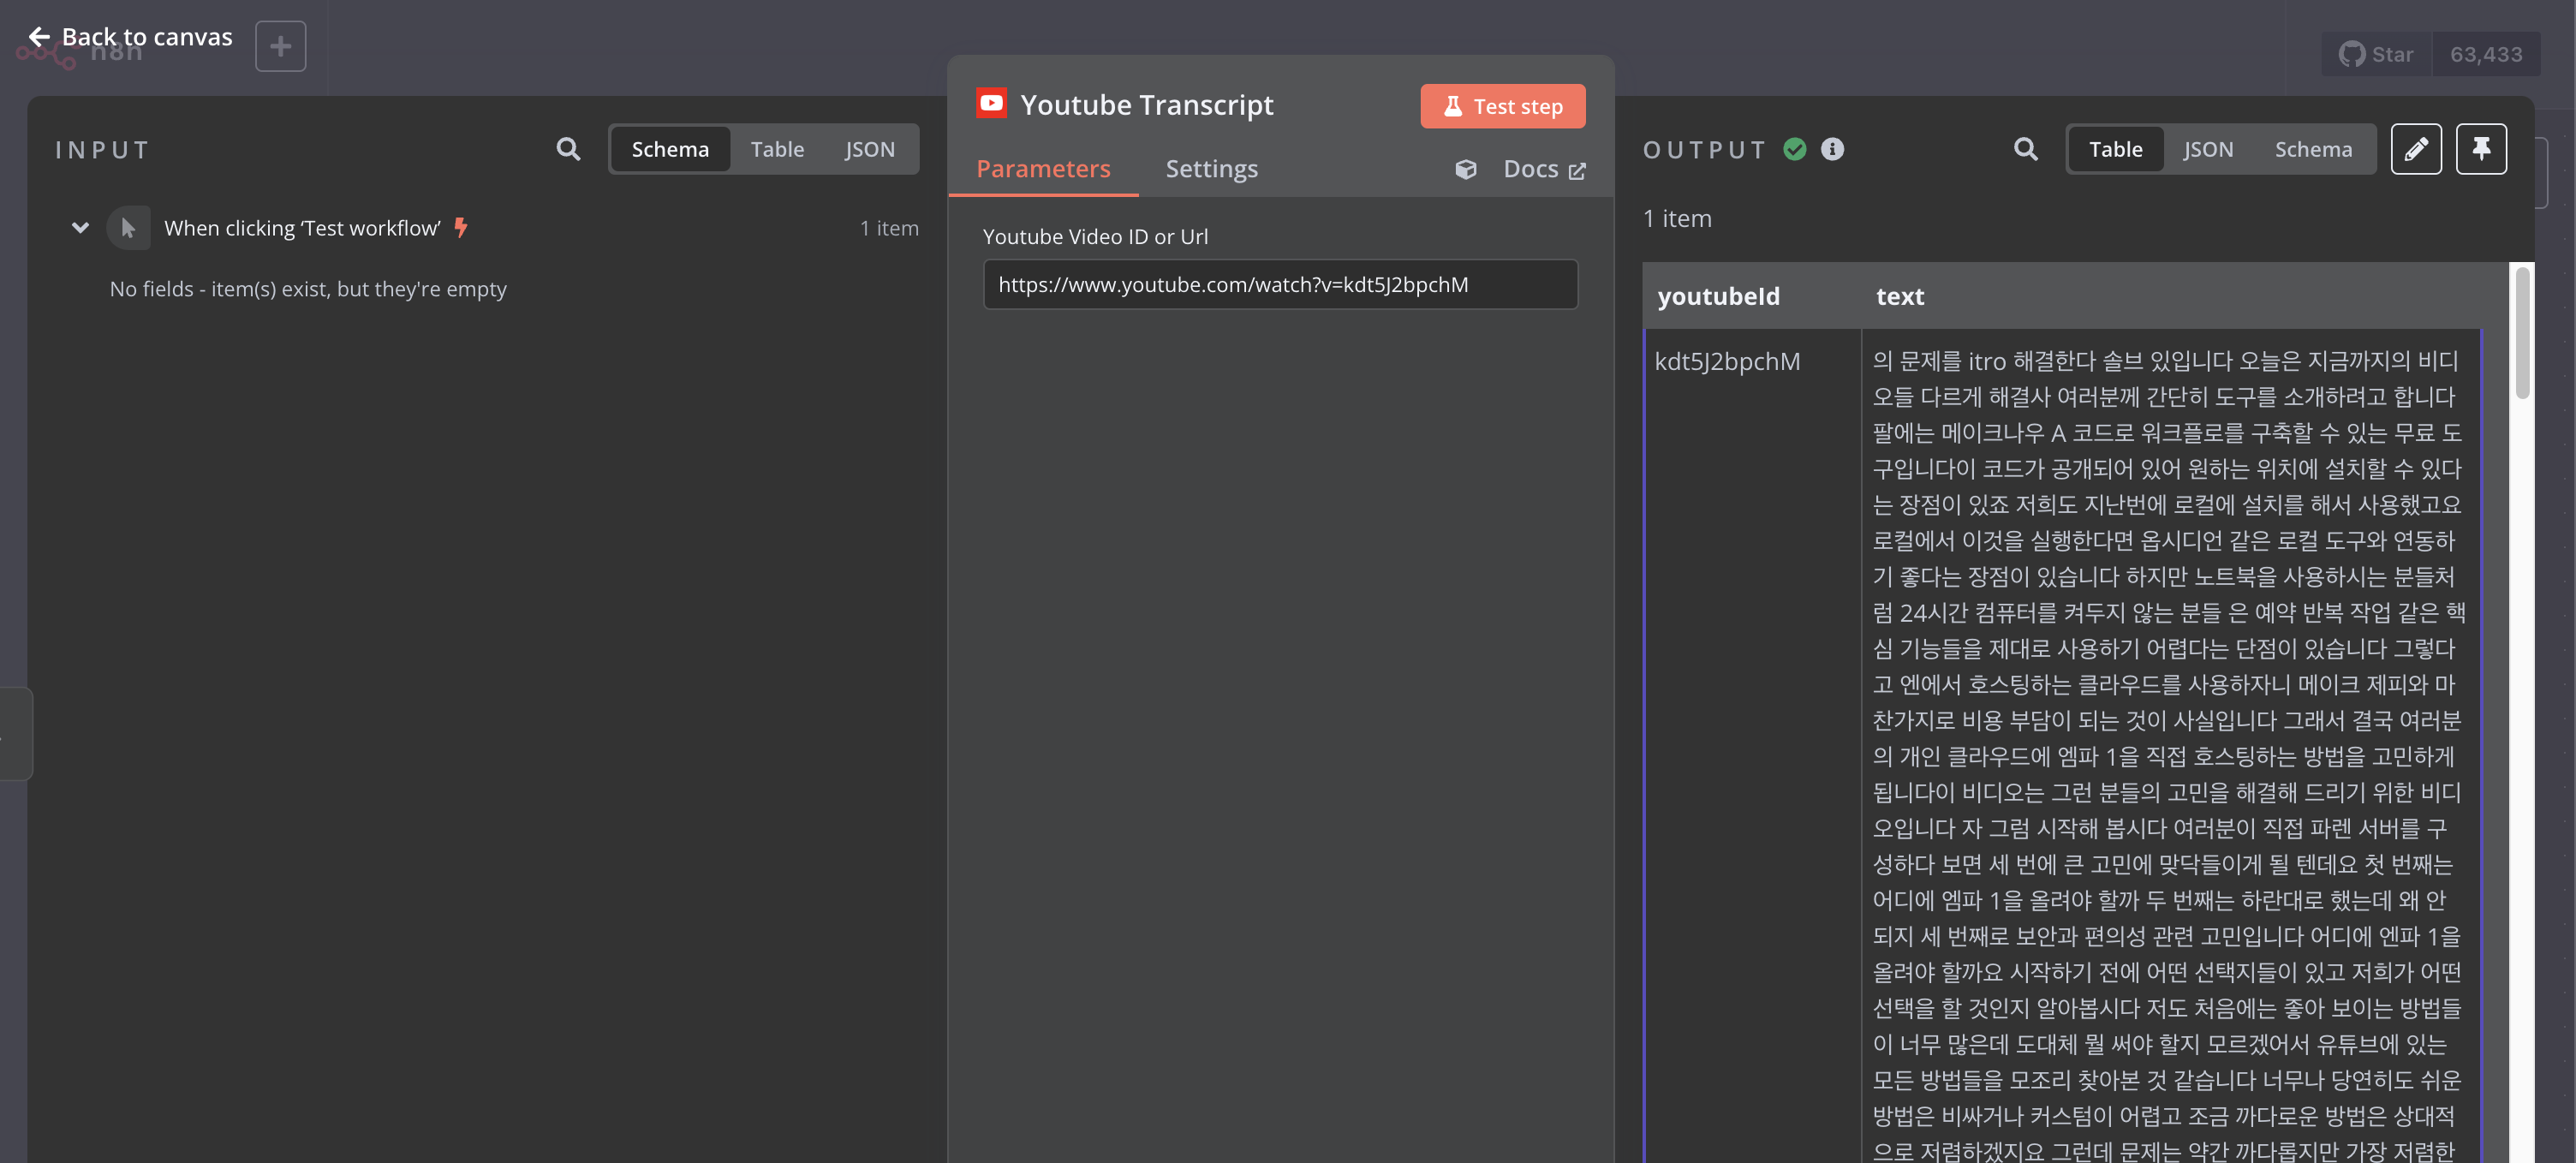Click the plus add button in top bar

[280, 46]
